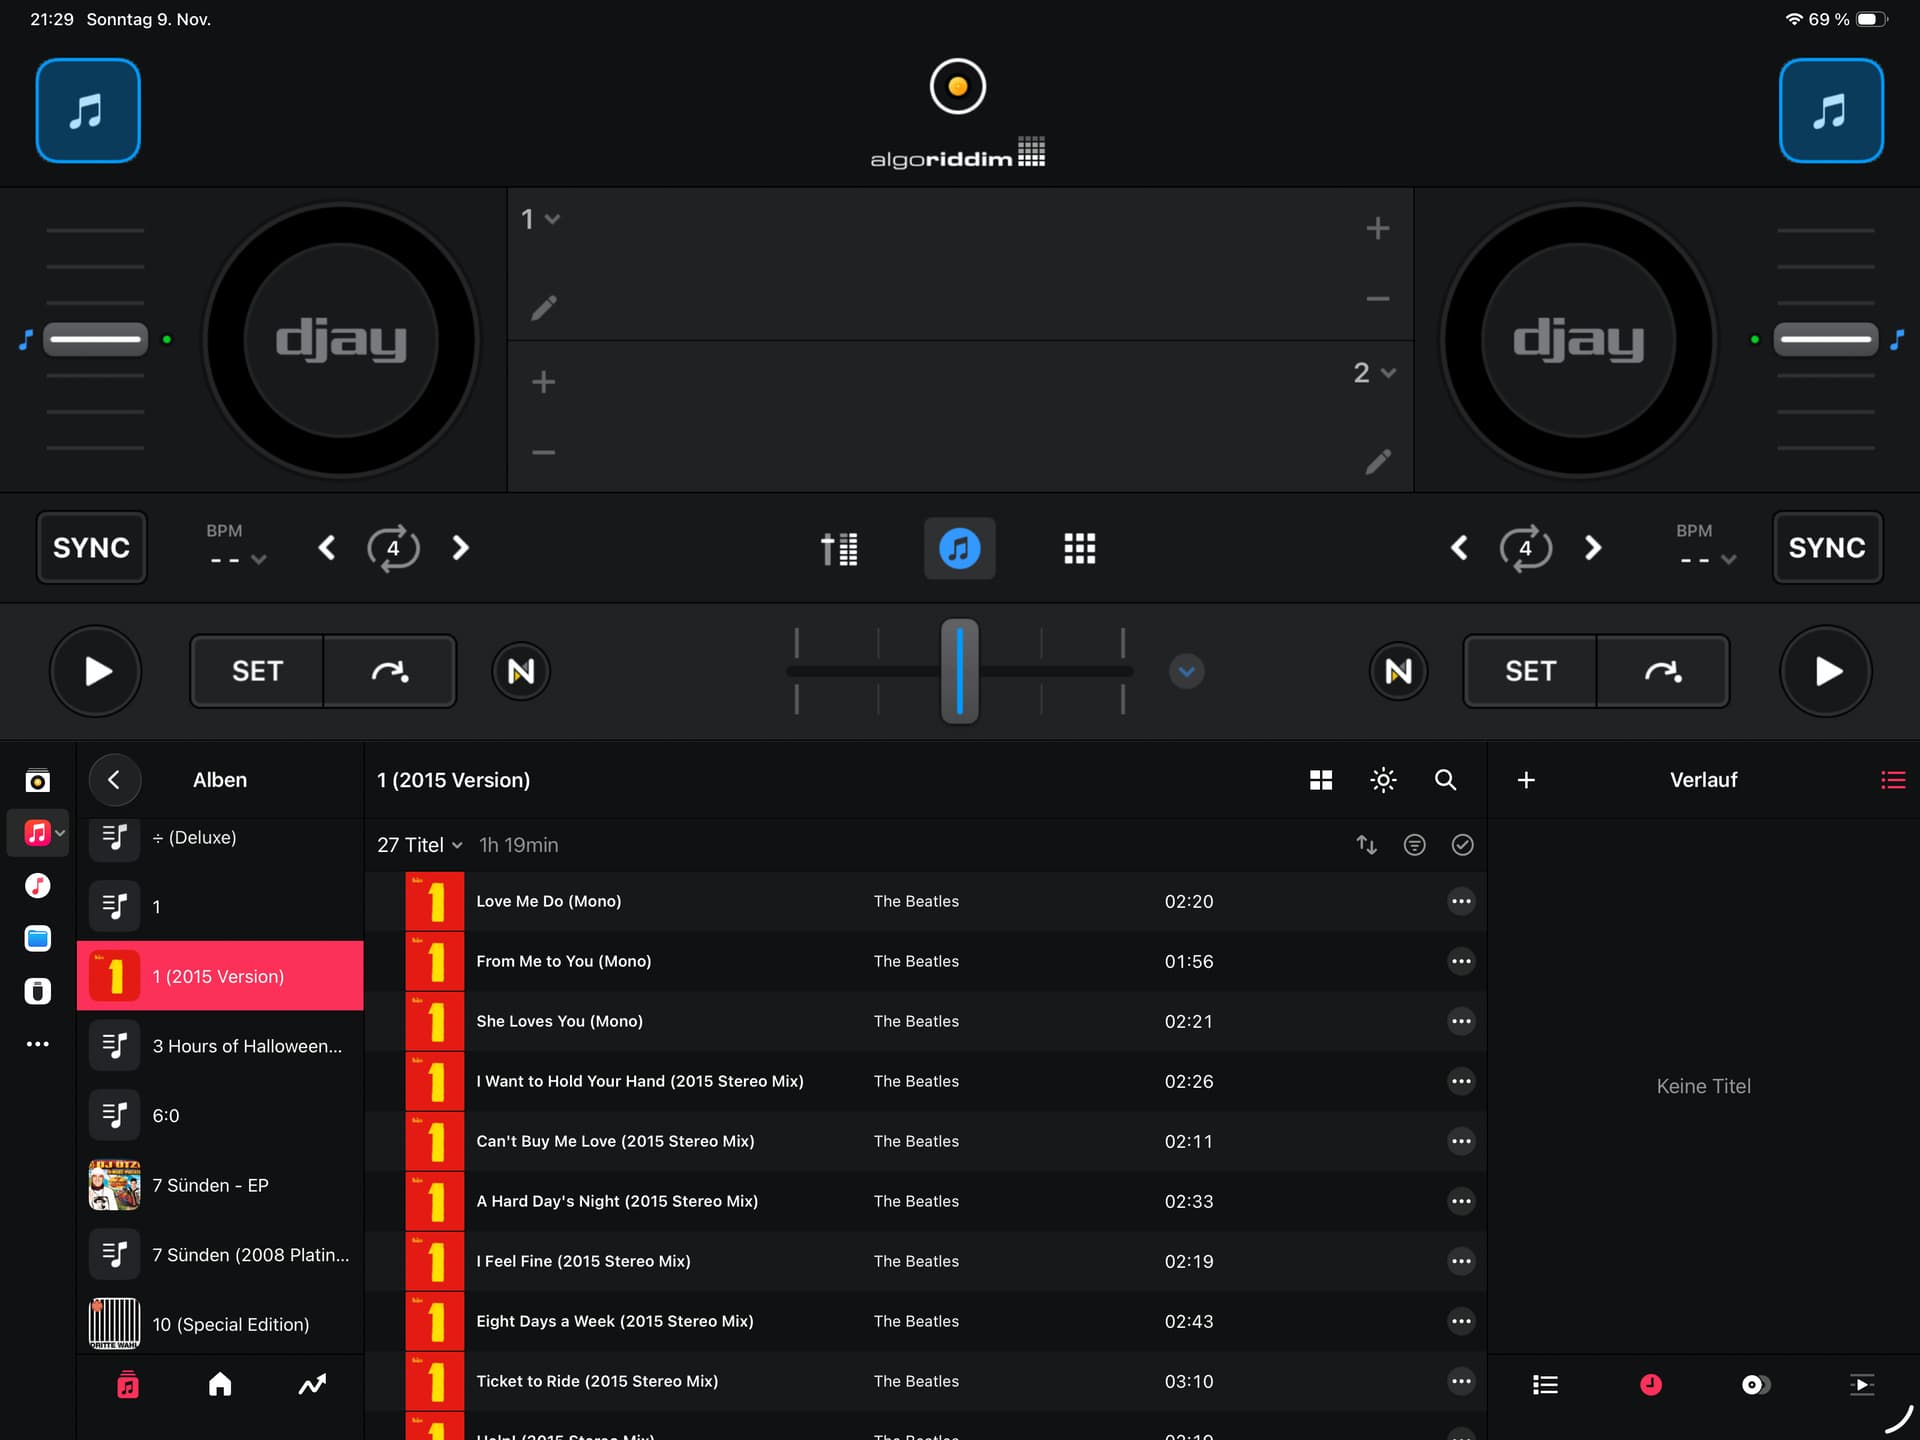Switch track list to grid view
Viewport: 1920px width, 1440px height.
pos(1321,780)
